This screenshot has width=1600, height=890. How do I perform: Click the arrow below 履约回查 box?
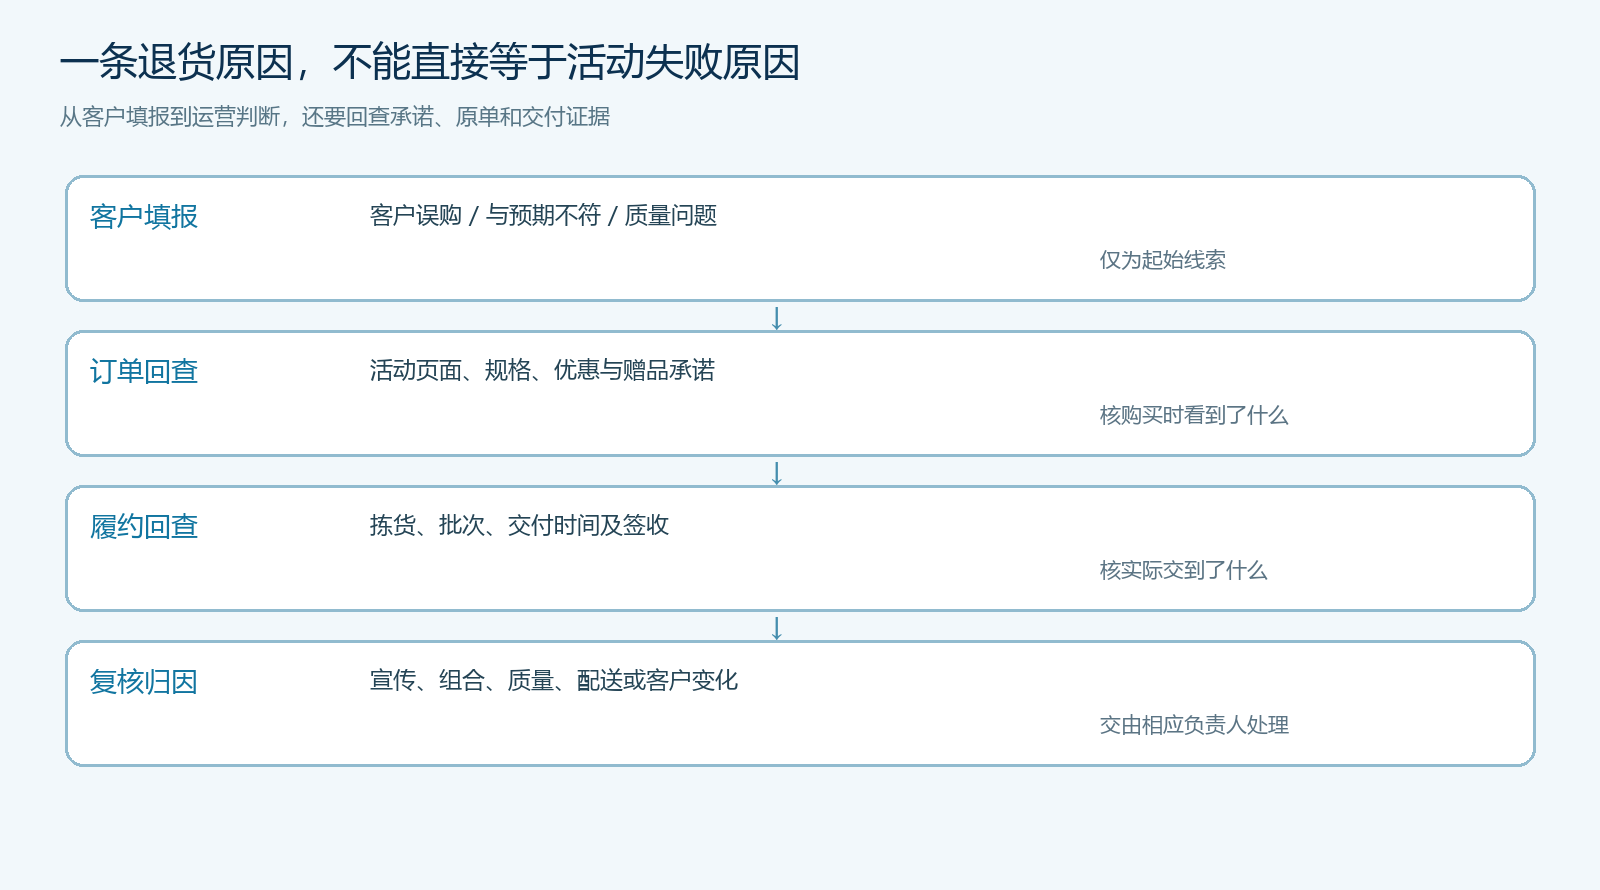point(777,629)
